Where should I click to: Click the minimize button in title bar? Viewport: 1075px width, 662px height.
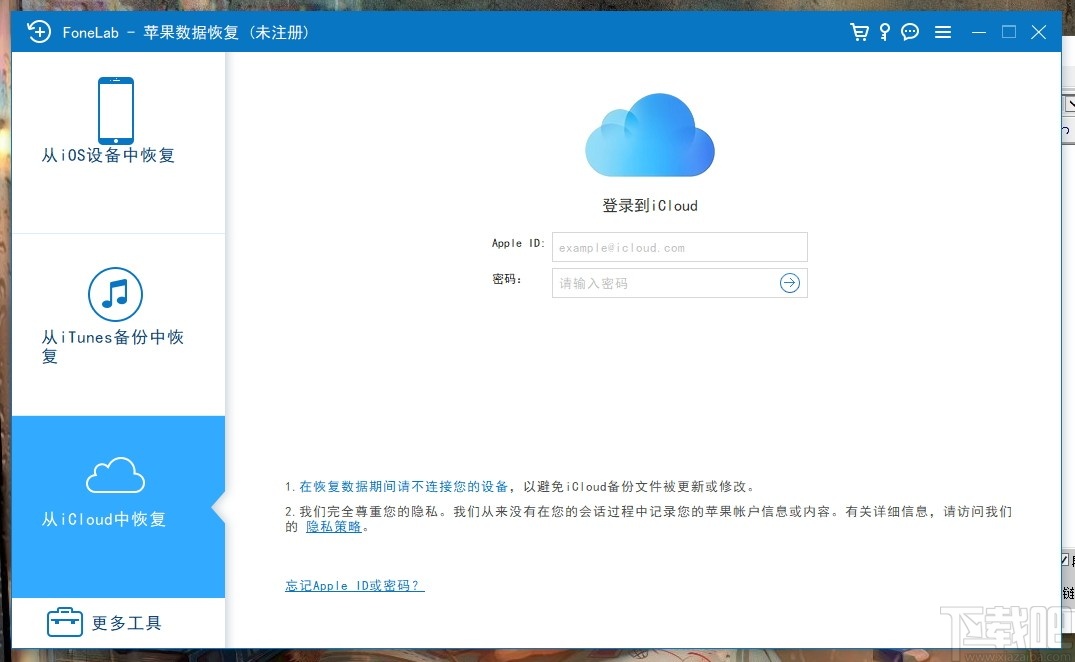point(978,31)
